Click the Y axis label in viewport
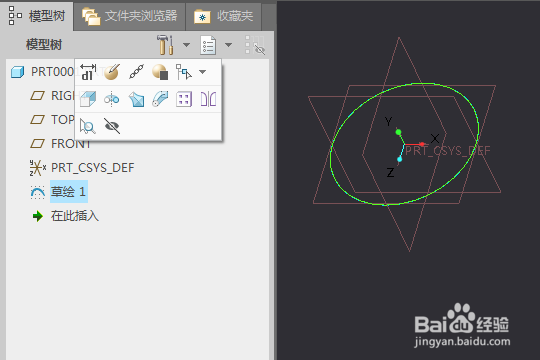 point(388,121)
